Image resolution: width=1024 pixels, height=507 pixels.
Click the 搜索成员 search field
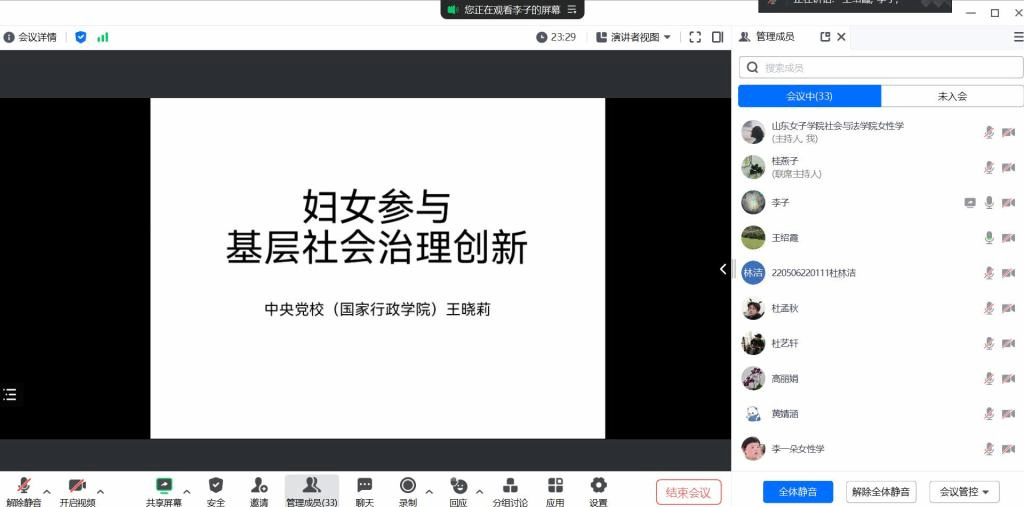[880, 67]
